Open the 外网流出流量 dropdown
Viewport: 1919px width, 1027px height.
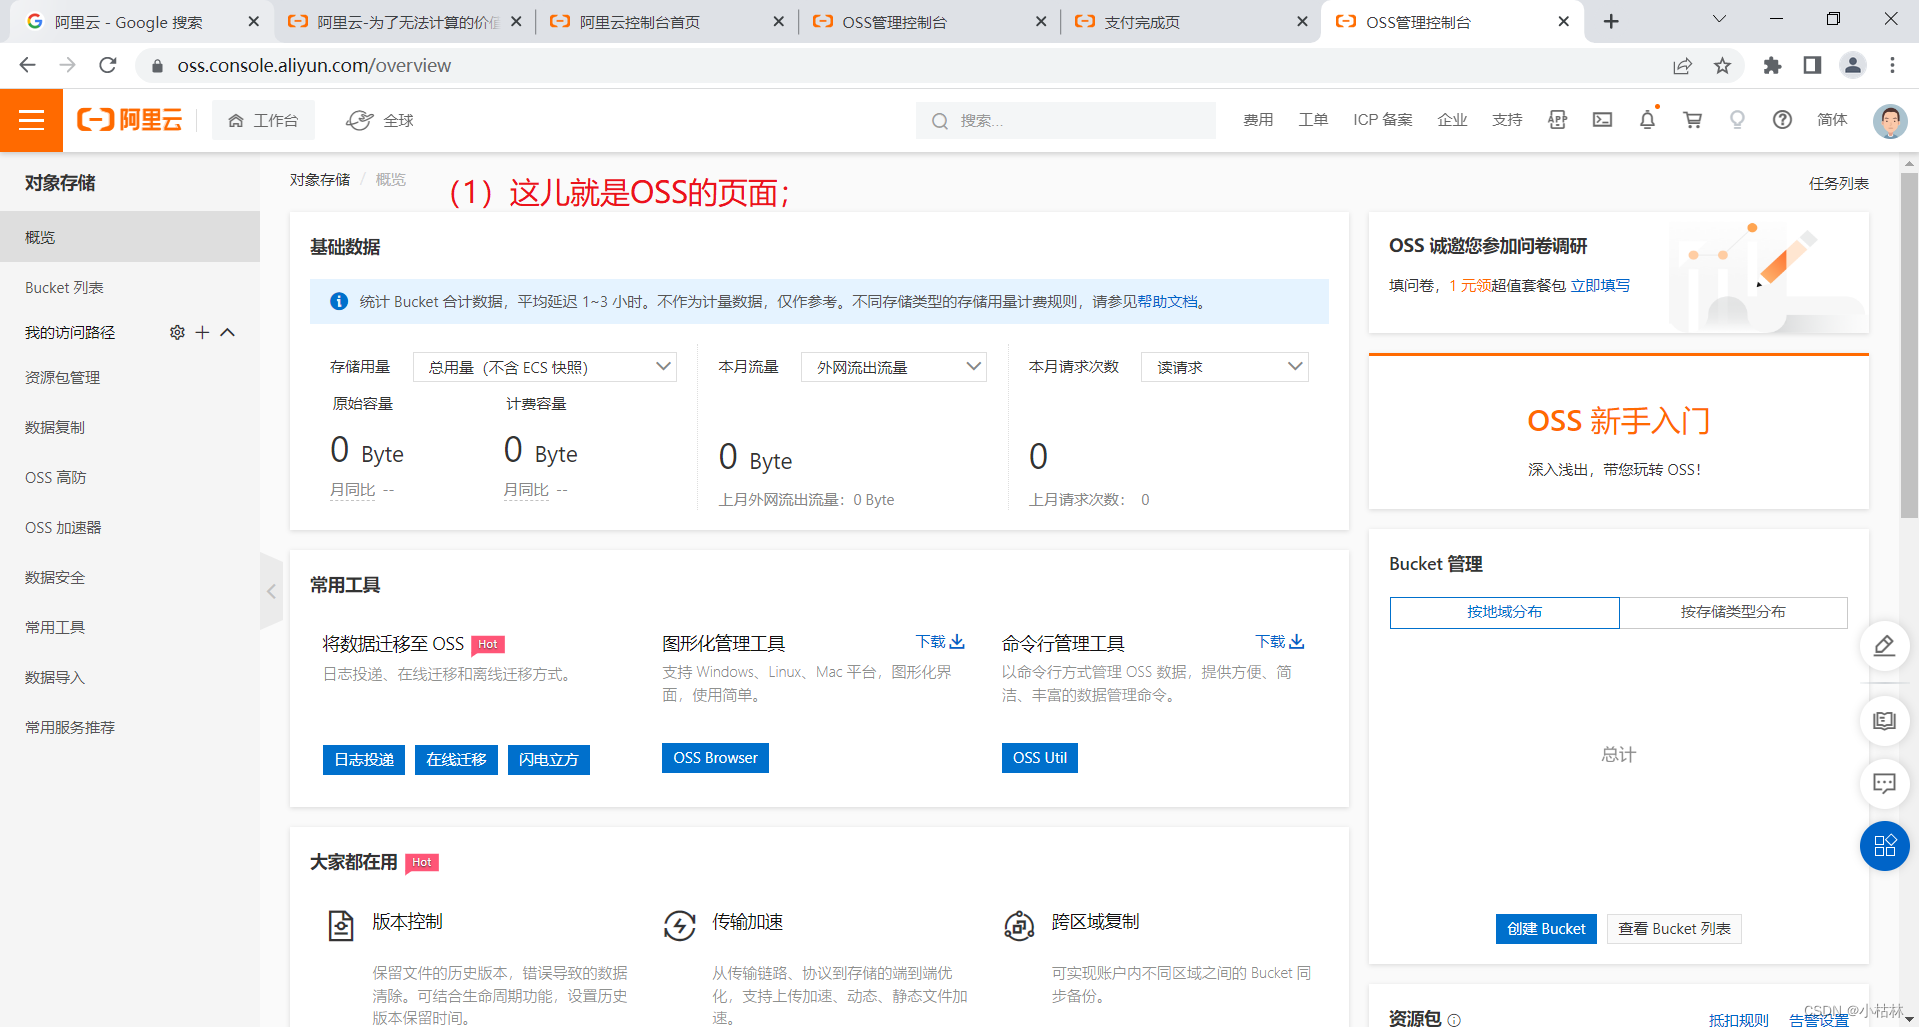[x=894, y=367]
